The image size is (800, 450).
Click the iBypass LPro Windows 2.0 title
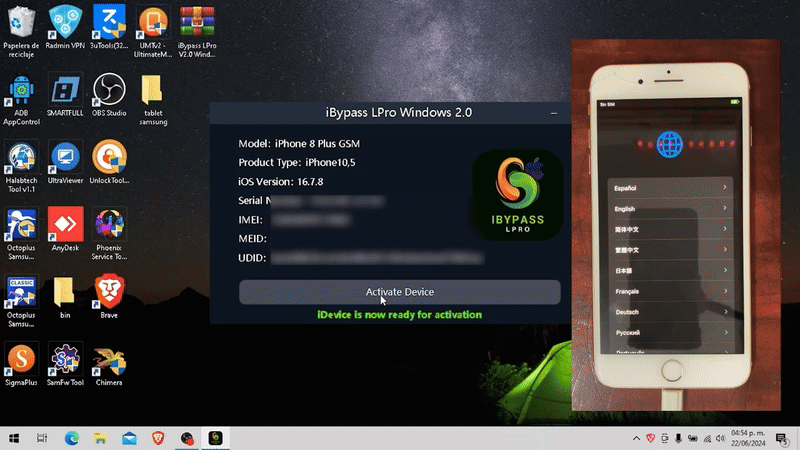(399, 113)
